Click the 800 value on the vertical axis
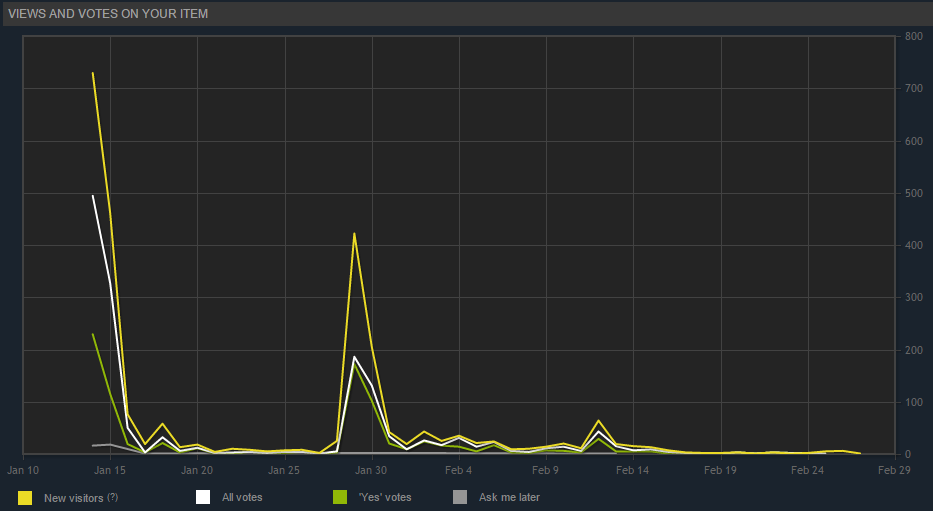Viewport: 933px width, 511px height. (x=913, y=36)
